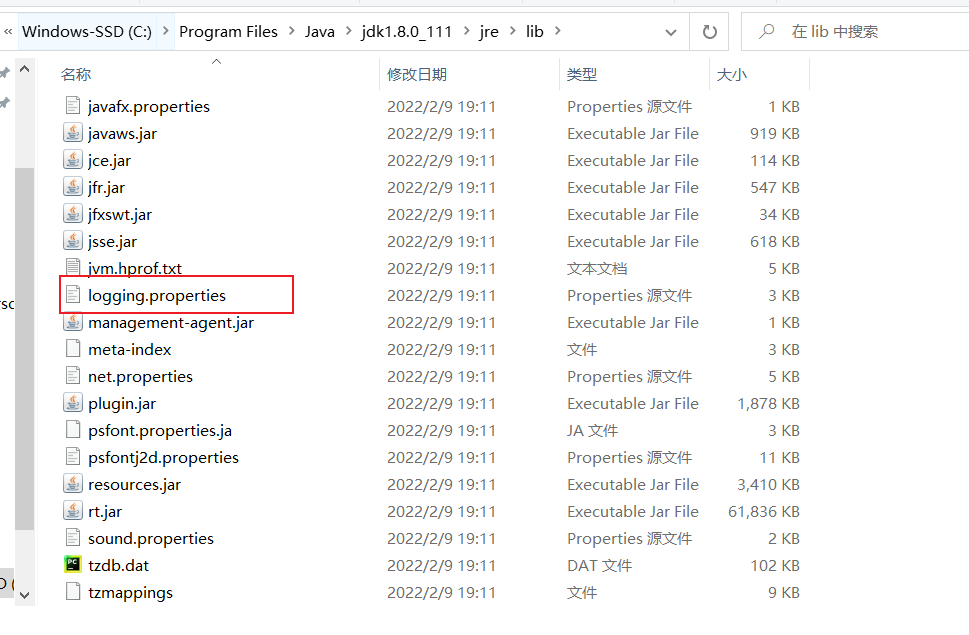The height and width of the screenshot is (635, 969).
Task: Select the management-agent.jar file name
Action: tap(171, 322)
